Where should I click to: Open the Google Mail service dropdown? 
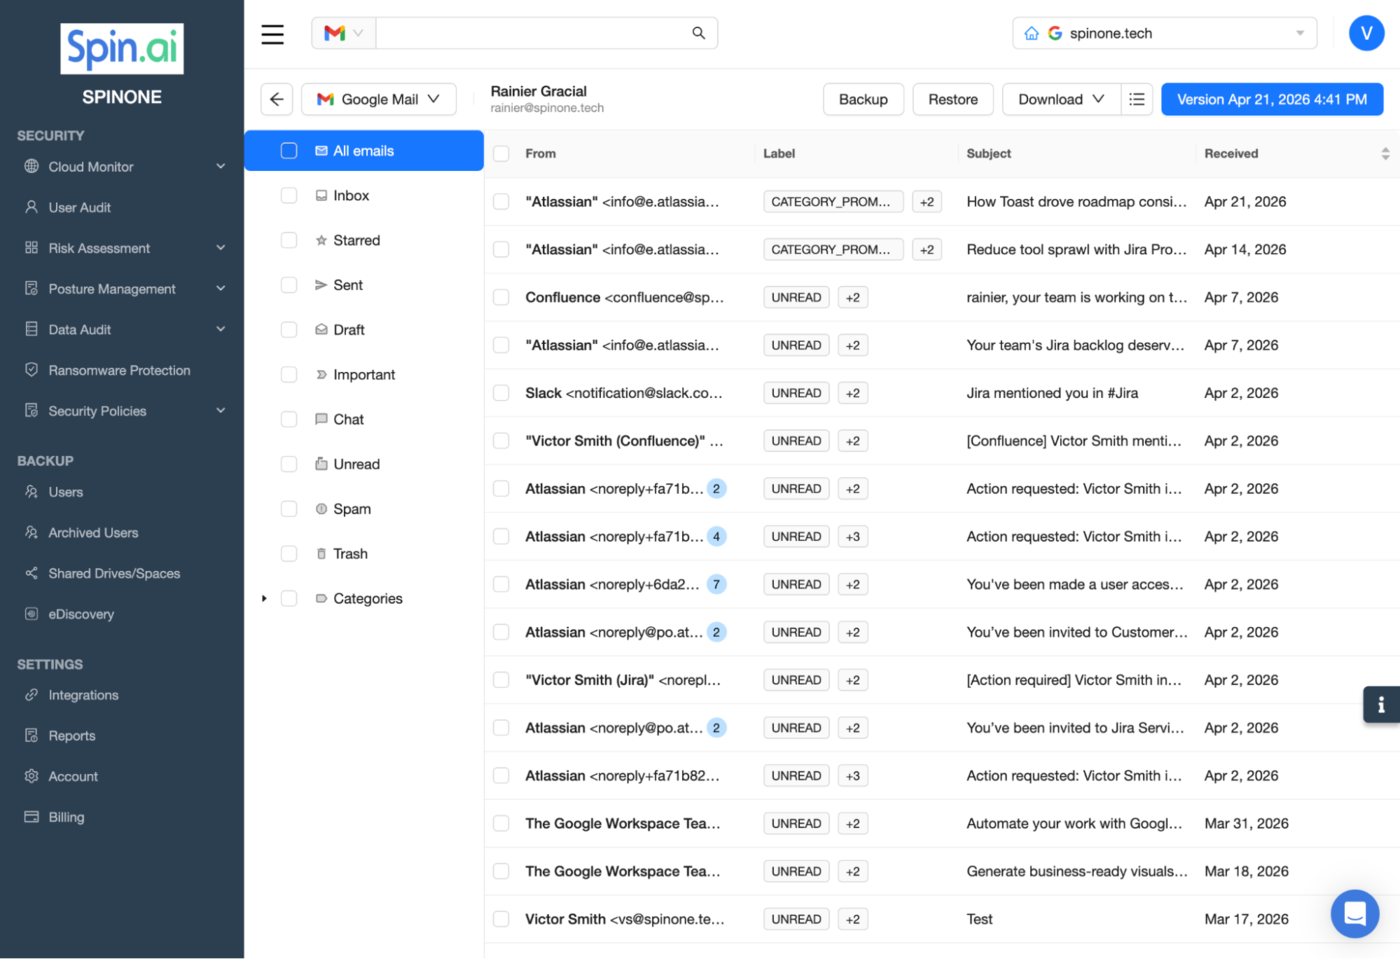pyautogui.click(x=379, y=99)
